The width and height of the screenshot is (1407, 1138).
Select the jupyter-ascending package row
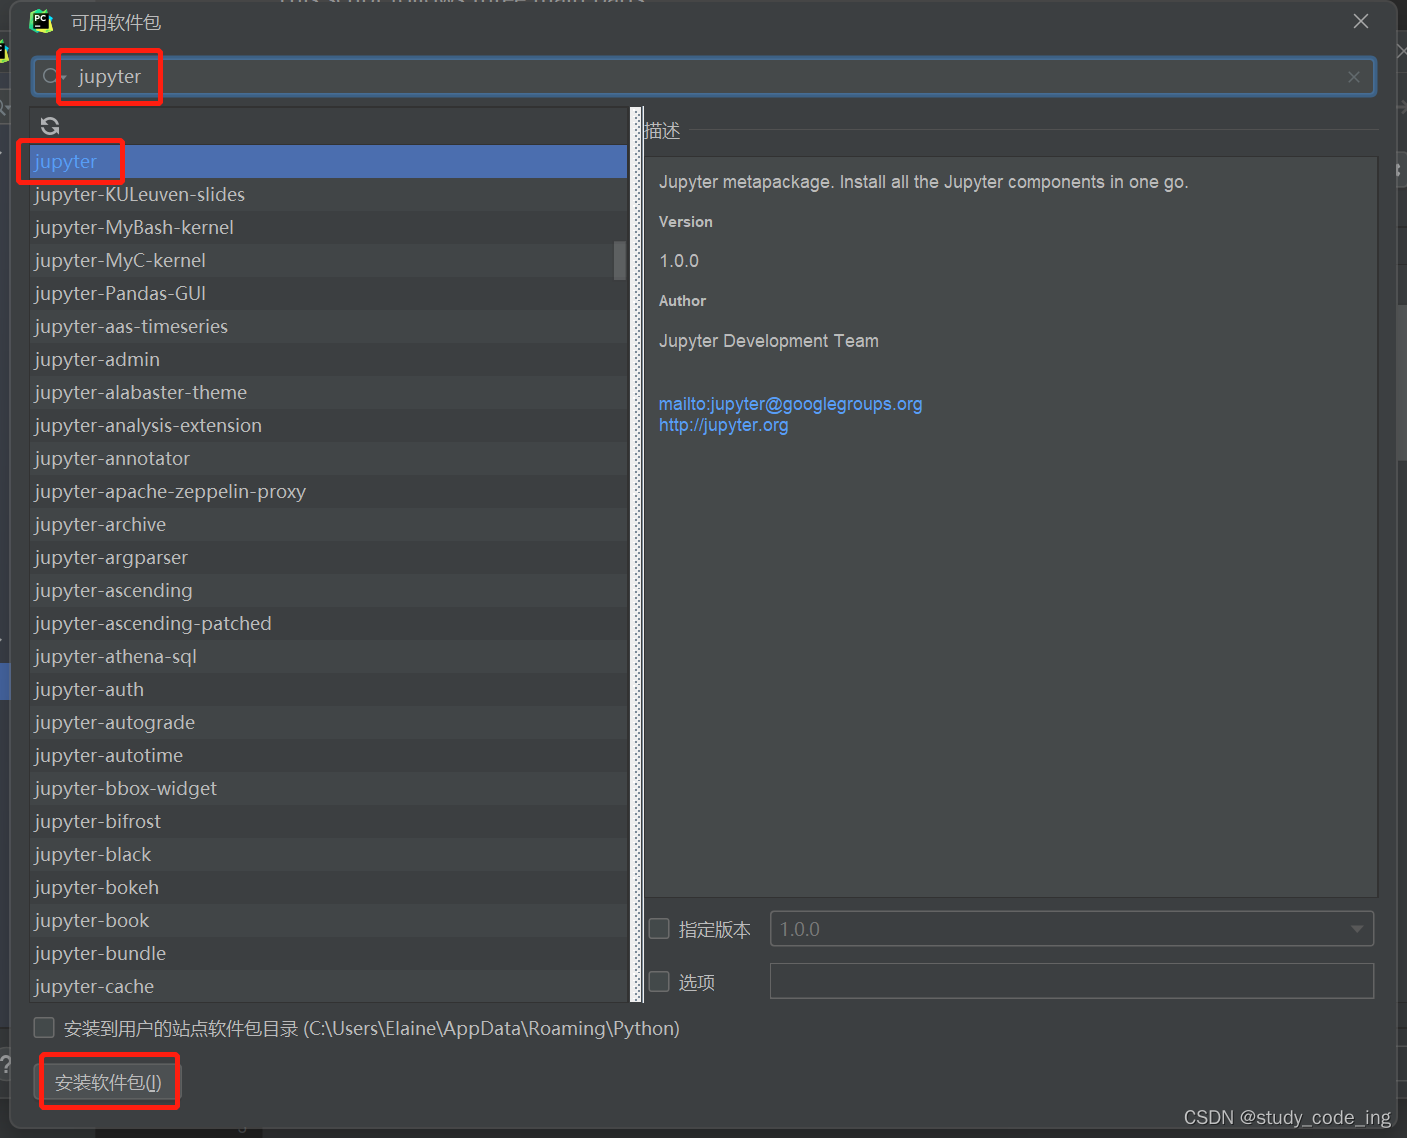(x=328, y=590)
